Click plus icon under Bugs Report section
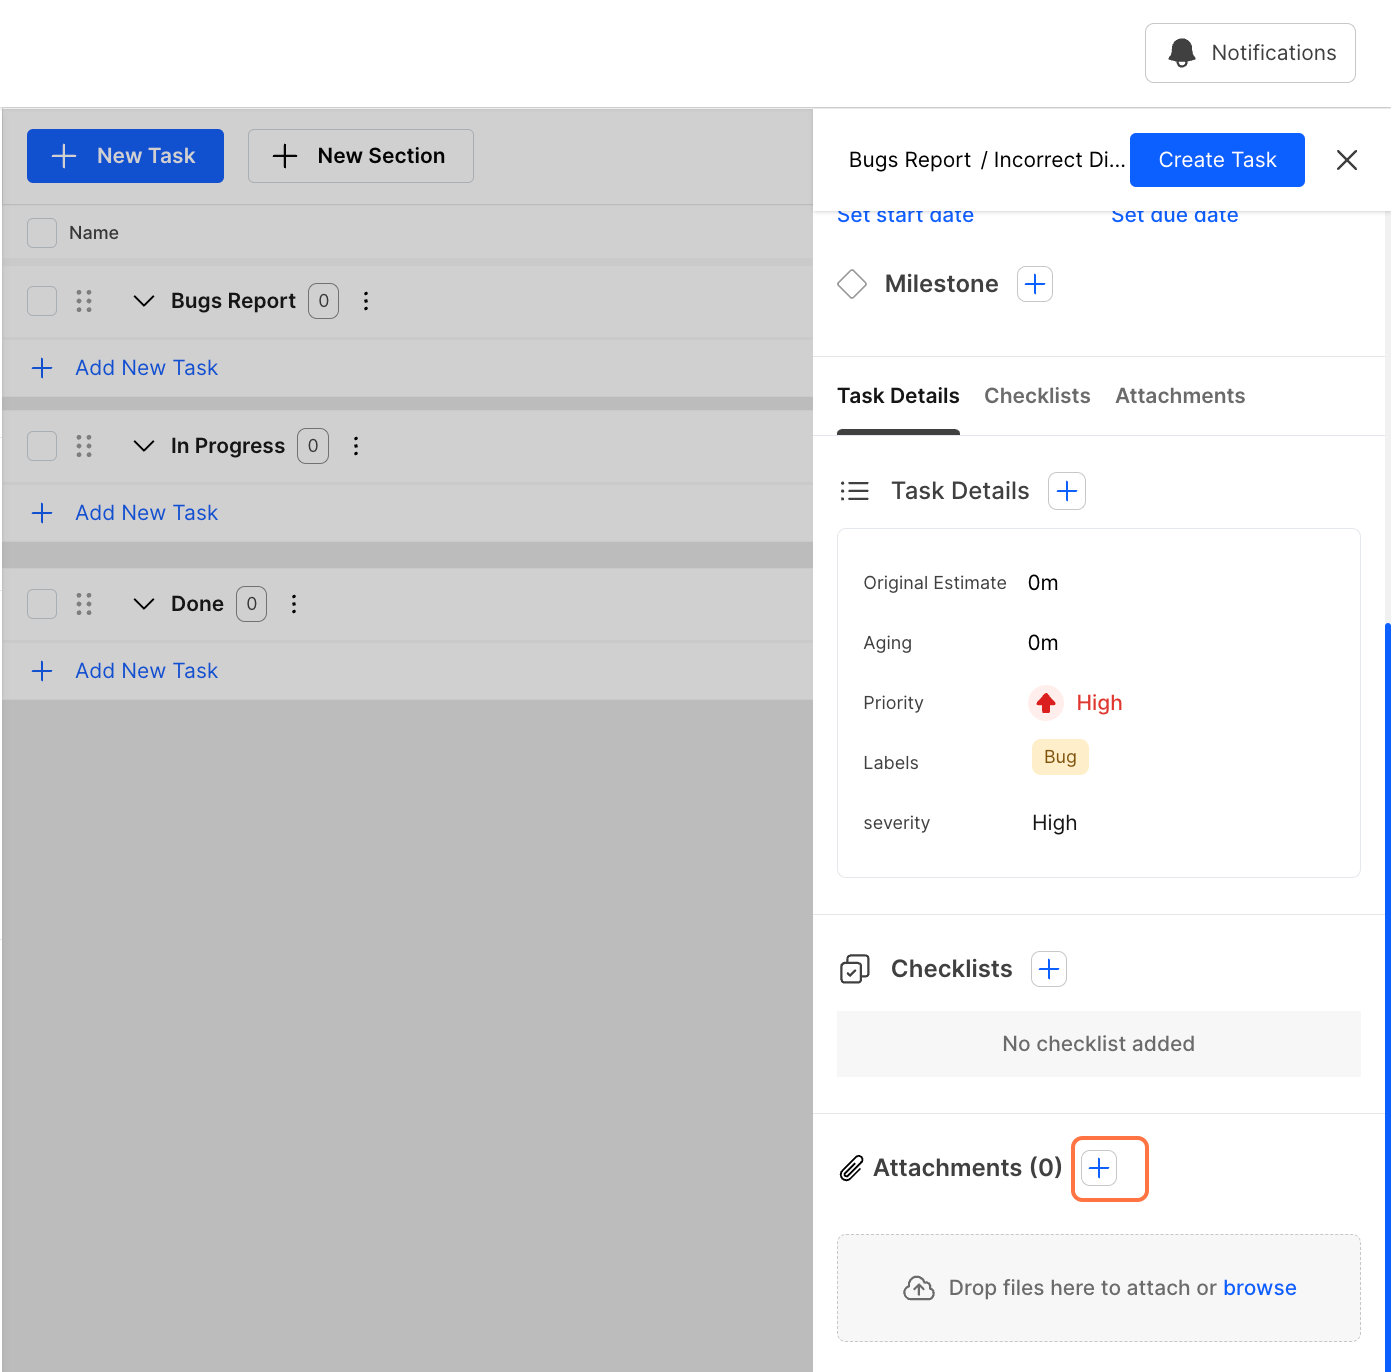 42,368
